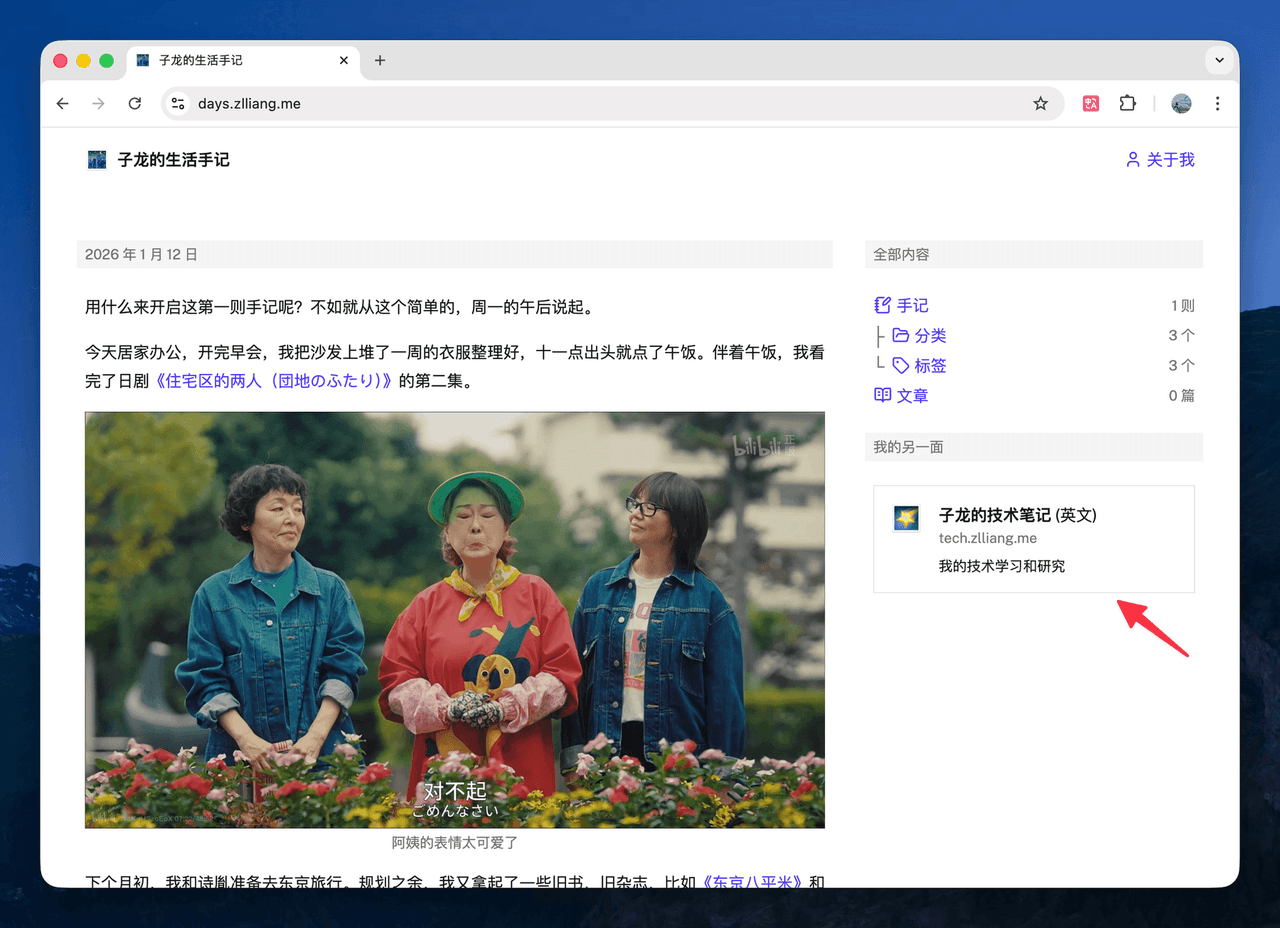Image resolution: width=1280 pixels, height=928 pixels.
Task: Open the 子龙的技术笔记 (英文) card
Action: point(1034,539)
